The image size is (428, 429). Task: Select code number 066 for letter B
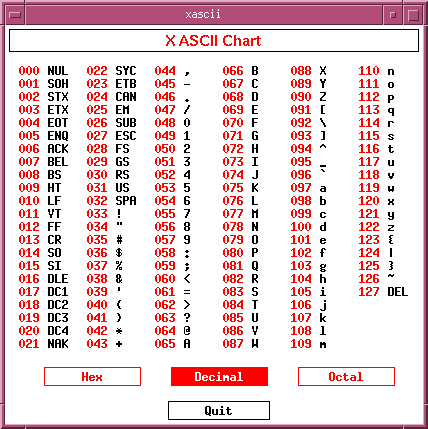click(x=233, y=71)
